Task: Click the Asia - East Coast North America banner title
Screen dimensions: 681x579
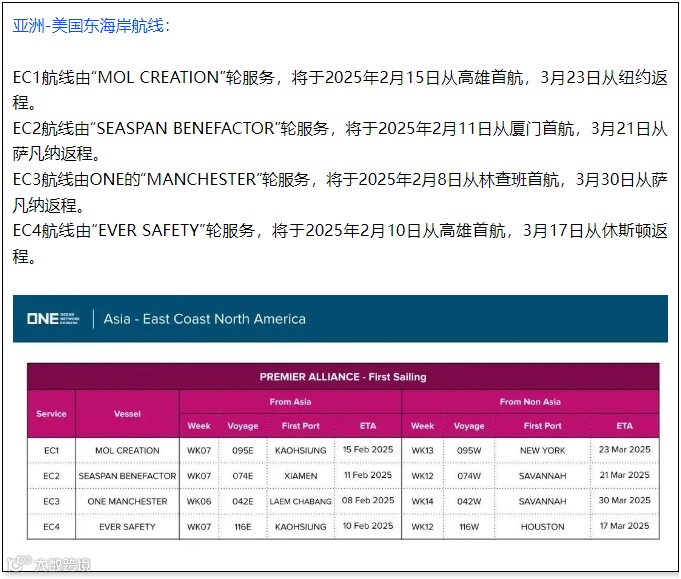Action: [205, 319]
